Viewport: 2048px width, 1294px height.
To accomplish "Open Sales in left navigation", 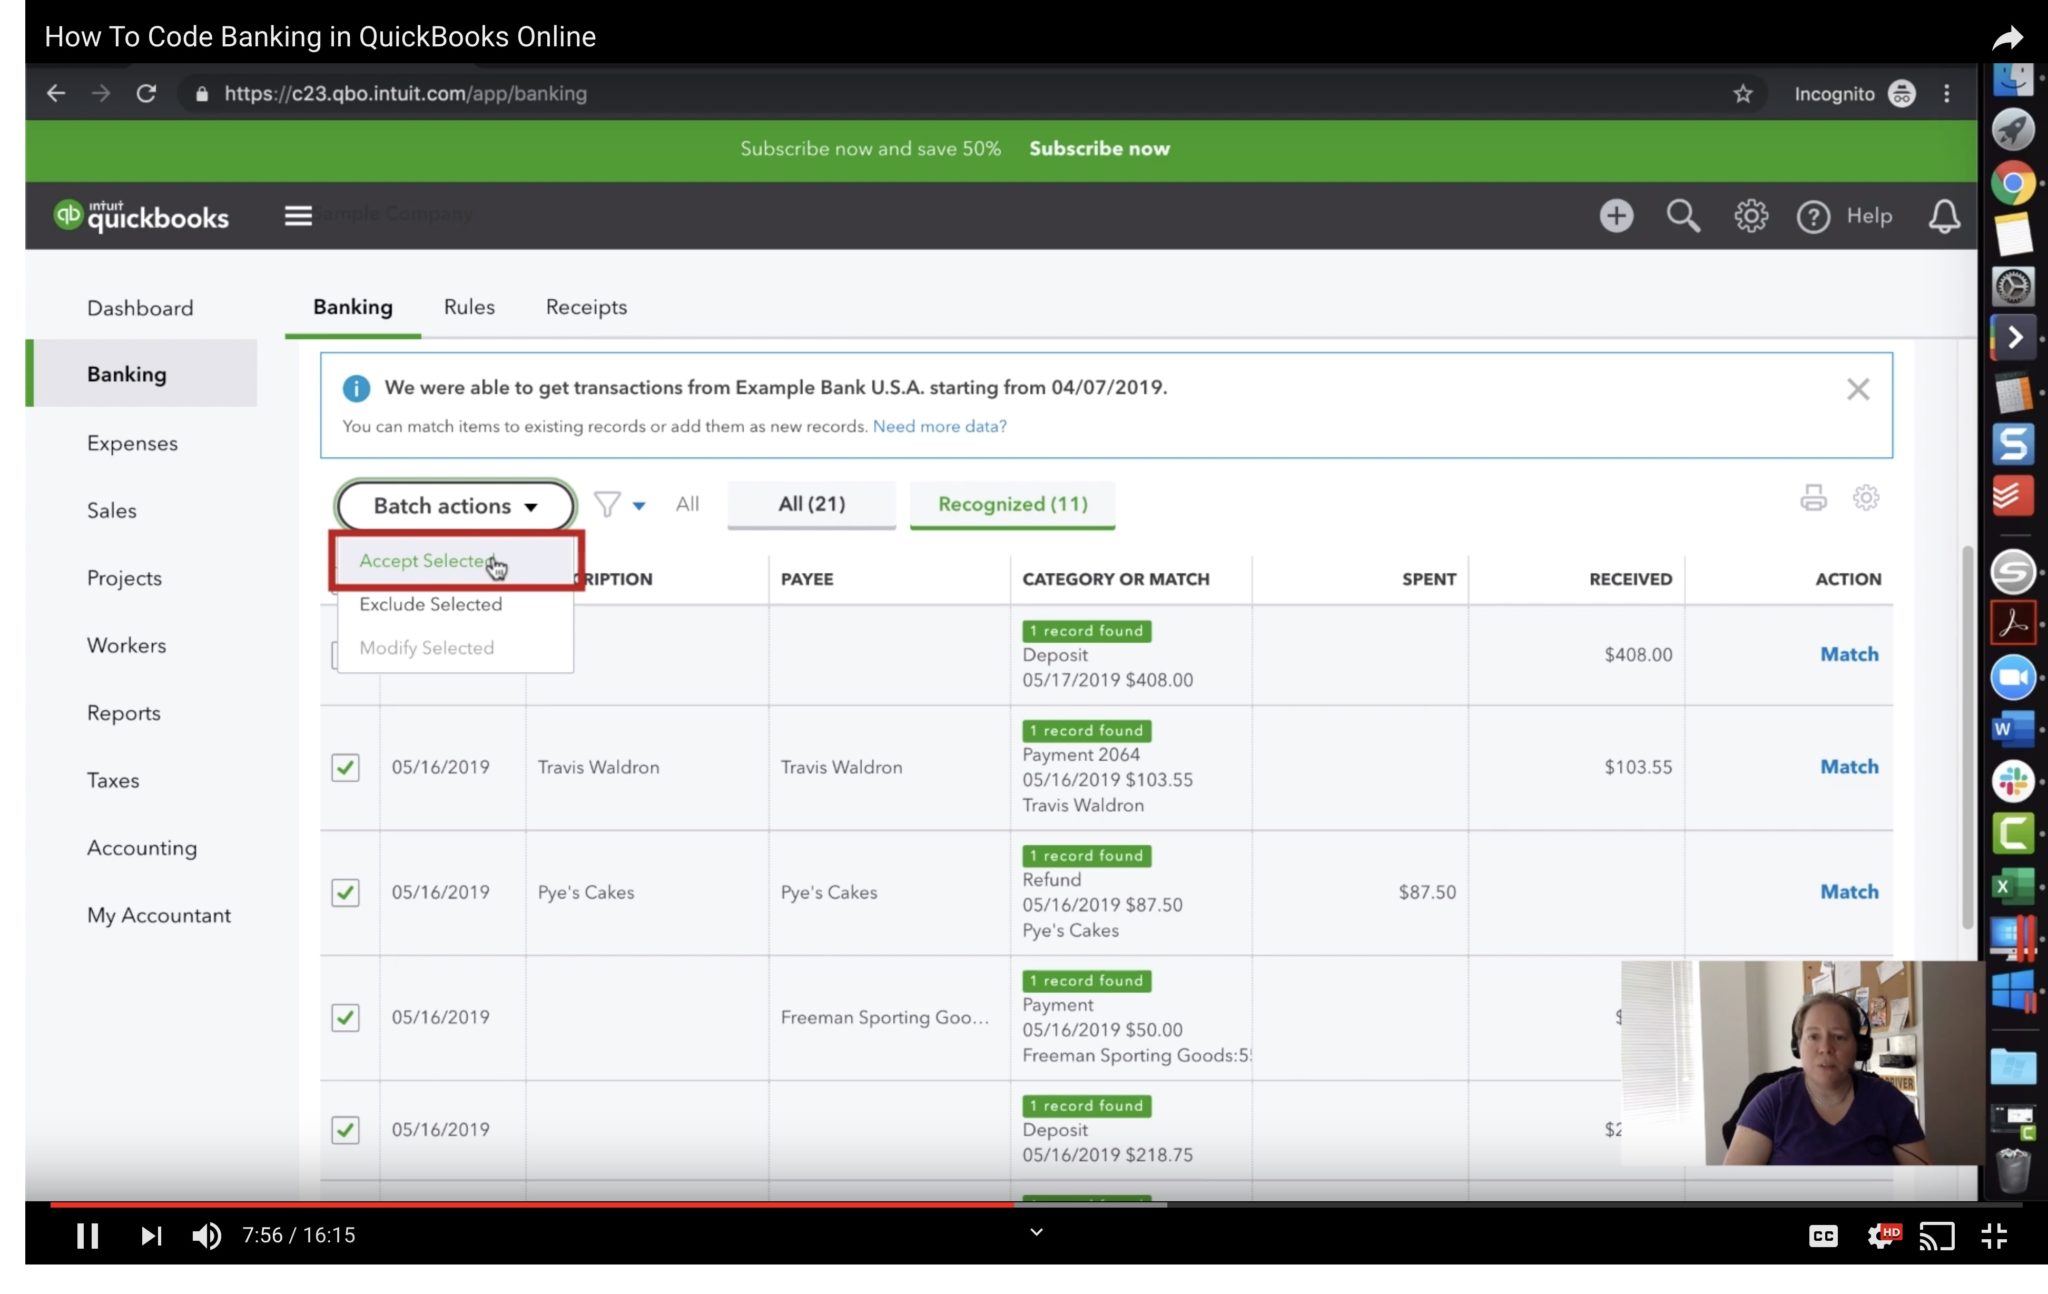I will click(111, 510).
